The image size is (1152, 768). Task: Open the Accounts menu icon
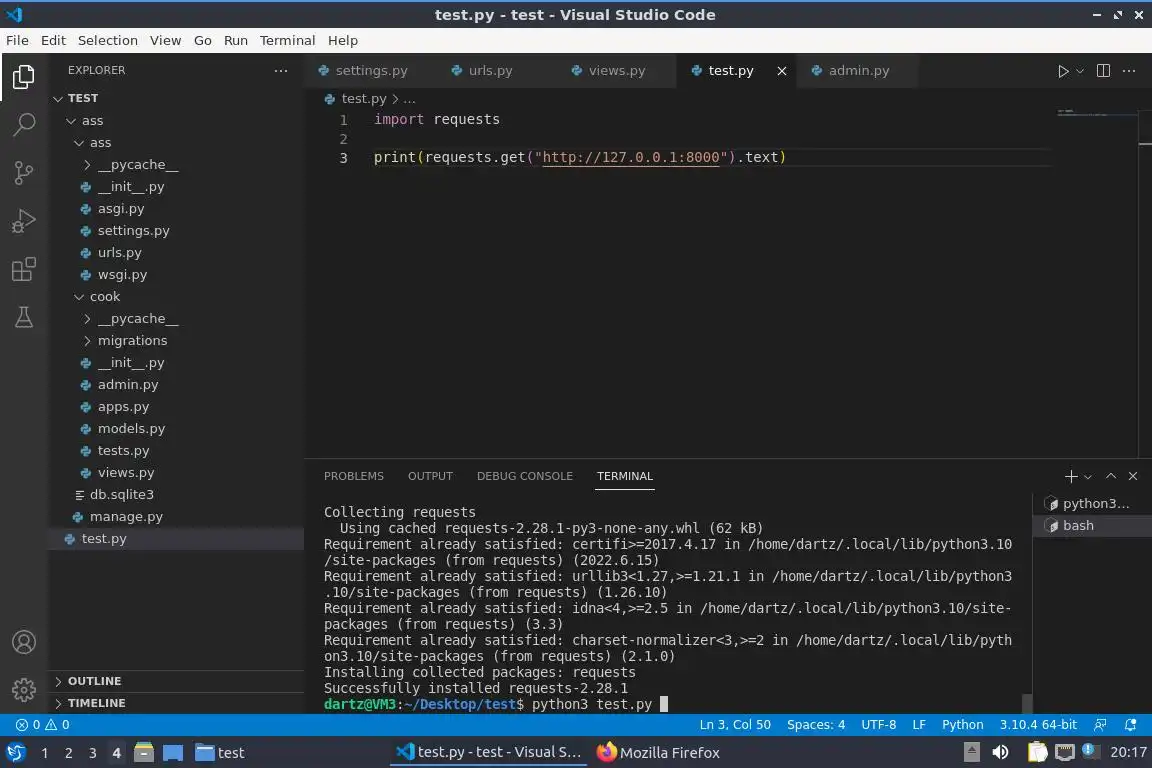[x=24, y=642]
